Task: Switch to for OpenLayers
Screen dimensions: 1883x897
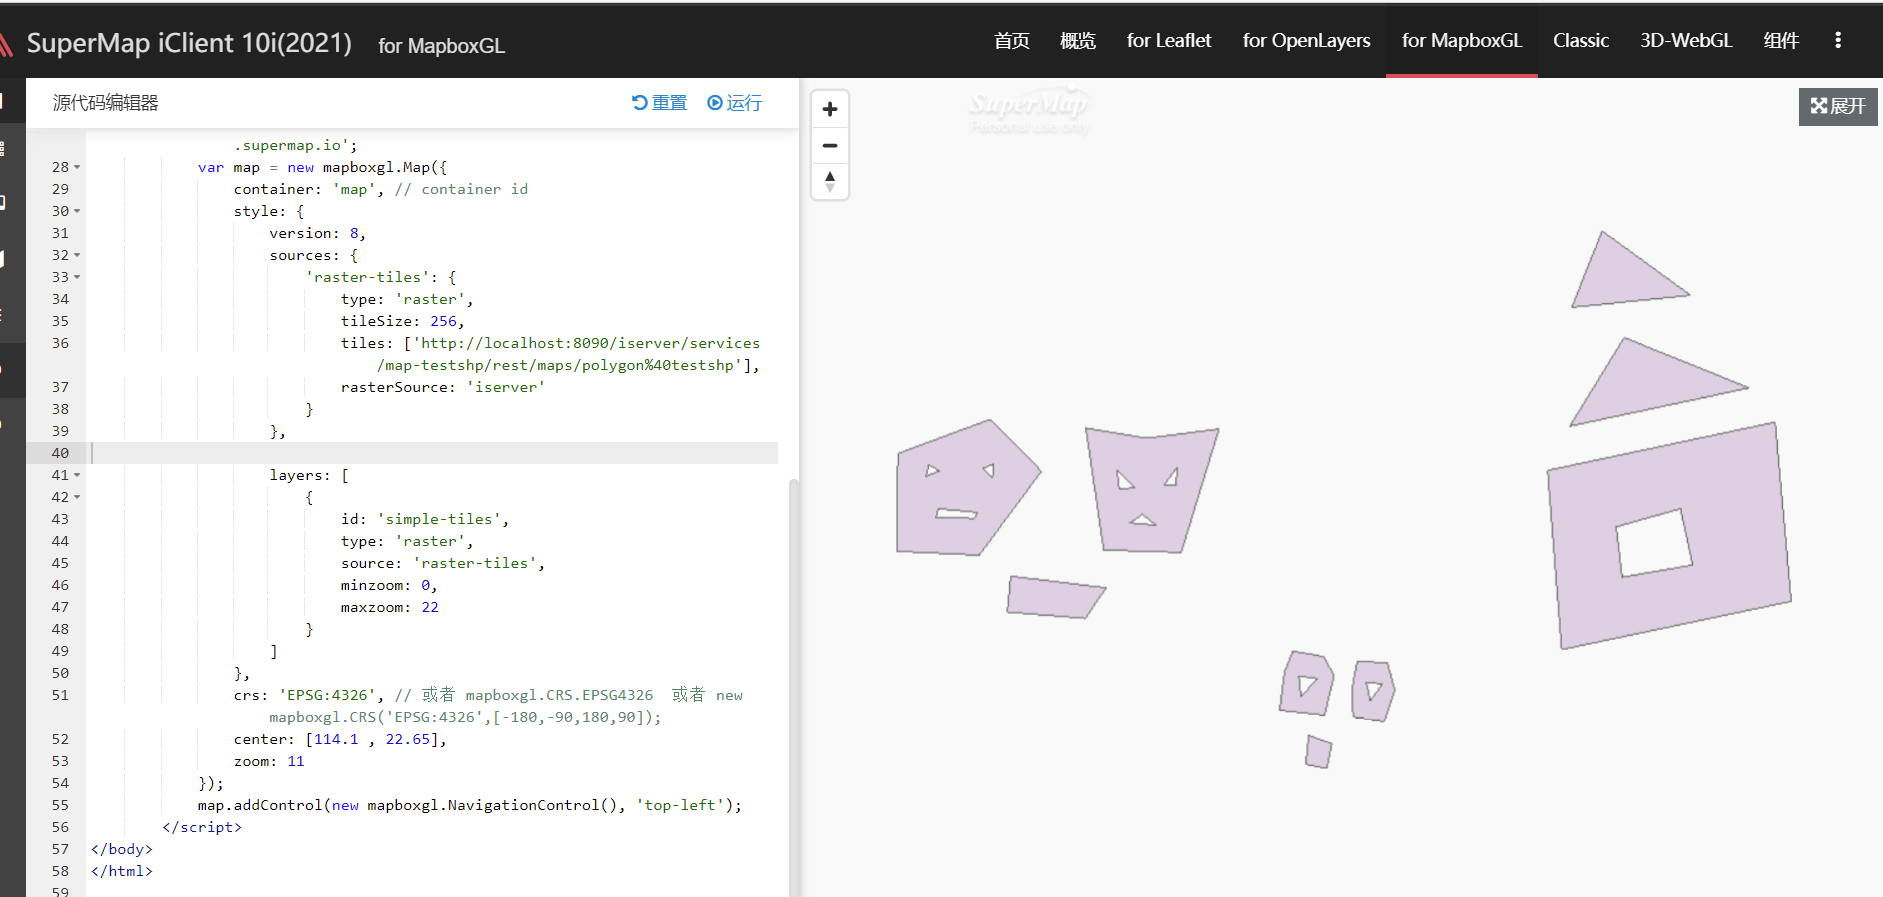Action: pos(1307,40)
